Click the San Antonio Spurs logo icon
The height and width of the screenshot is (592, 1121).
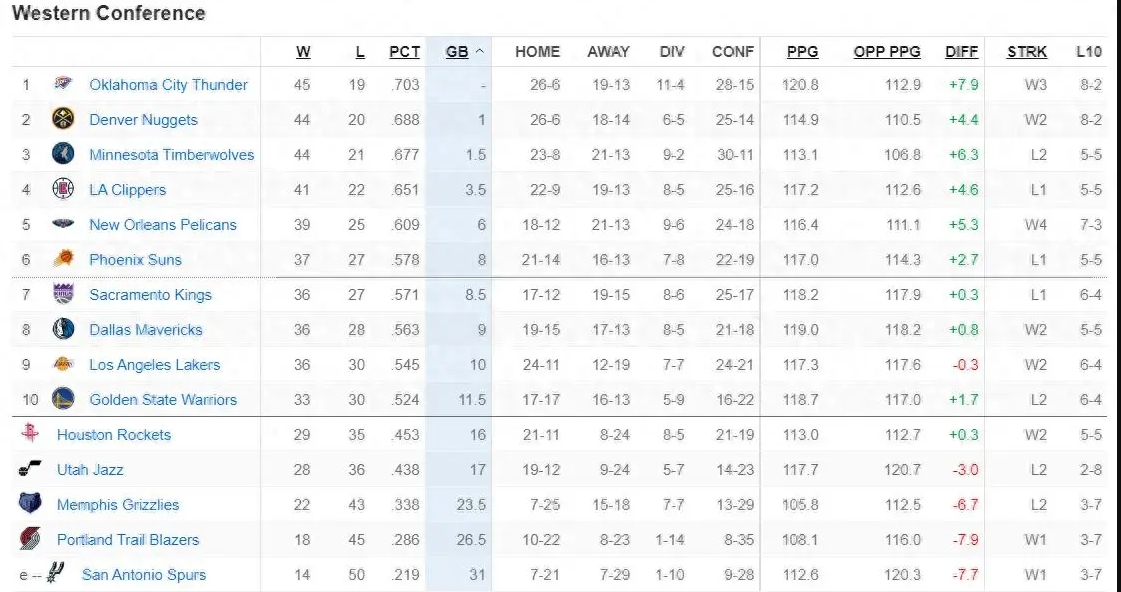coord(56,574)
